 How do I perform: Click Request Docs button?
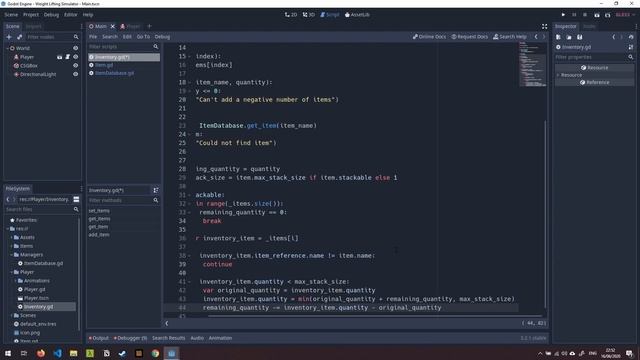coord(469,37)
